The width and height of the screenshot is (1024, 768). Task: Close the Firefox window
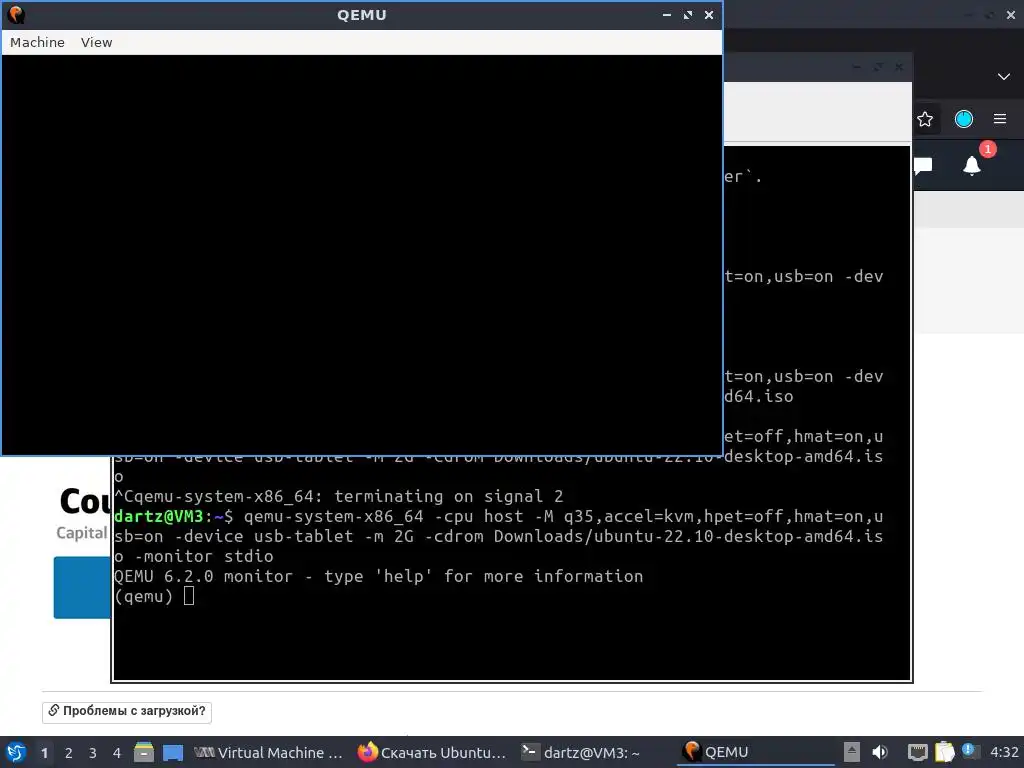click(1011, 14)
